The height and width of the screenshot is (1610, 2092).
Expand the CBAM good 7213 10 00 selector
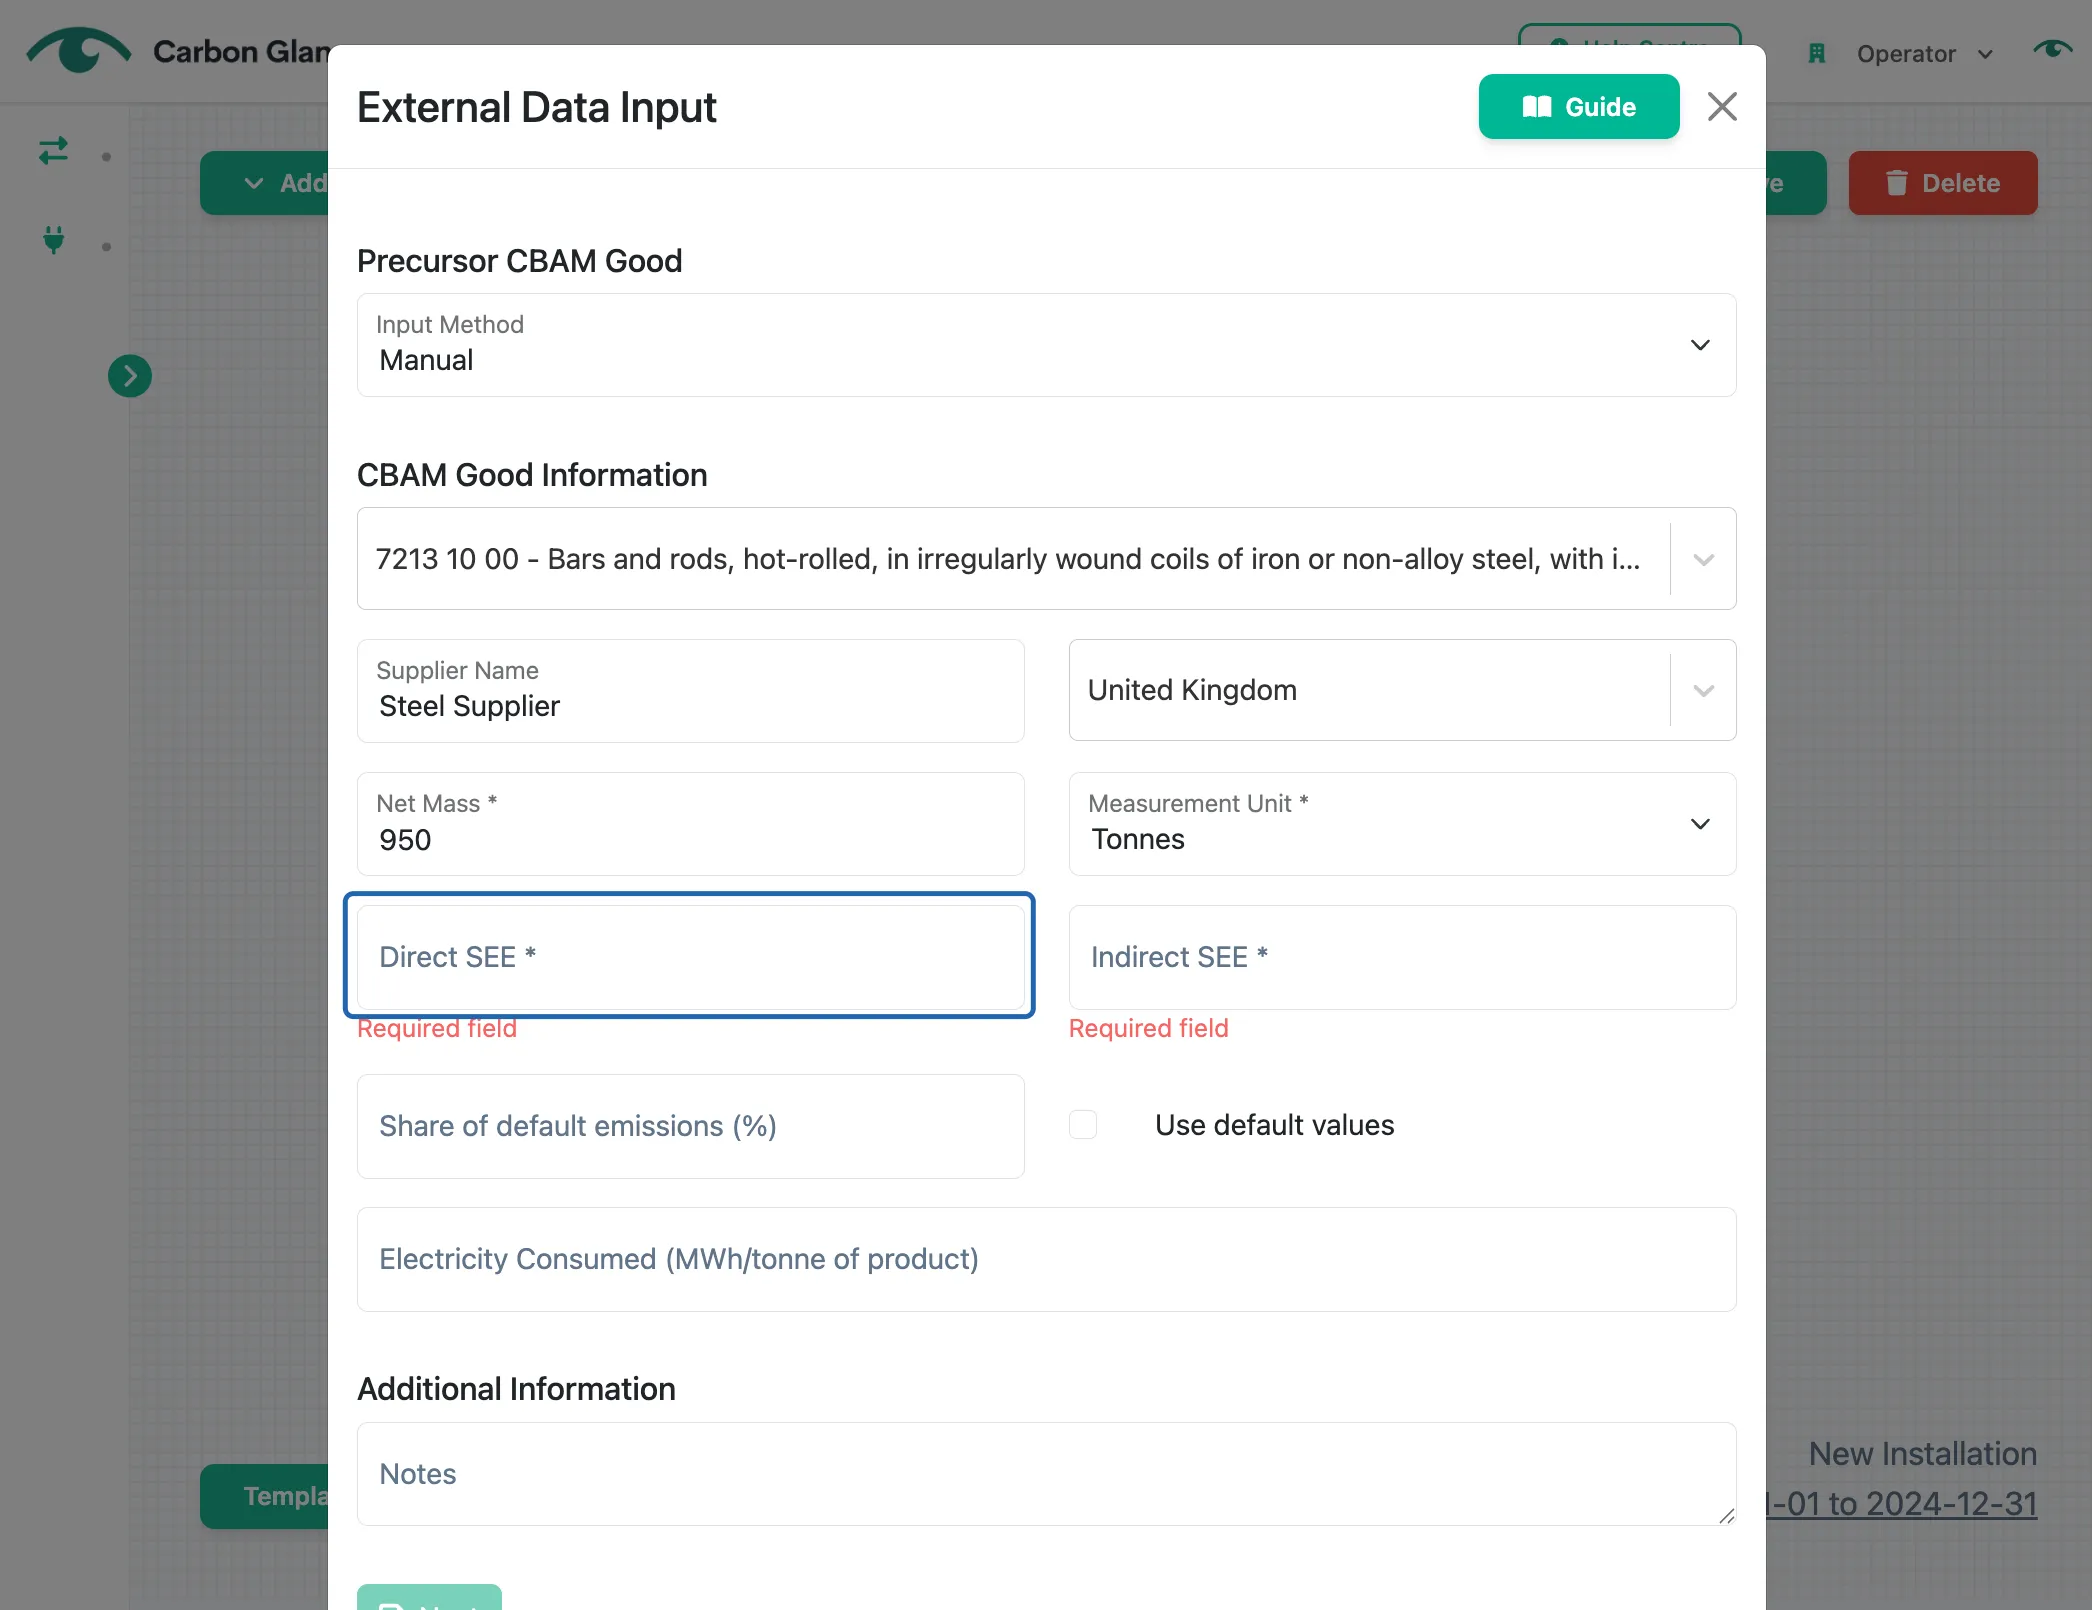tap(1046, 558)
